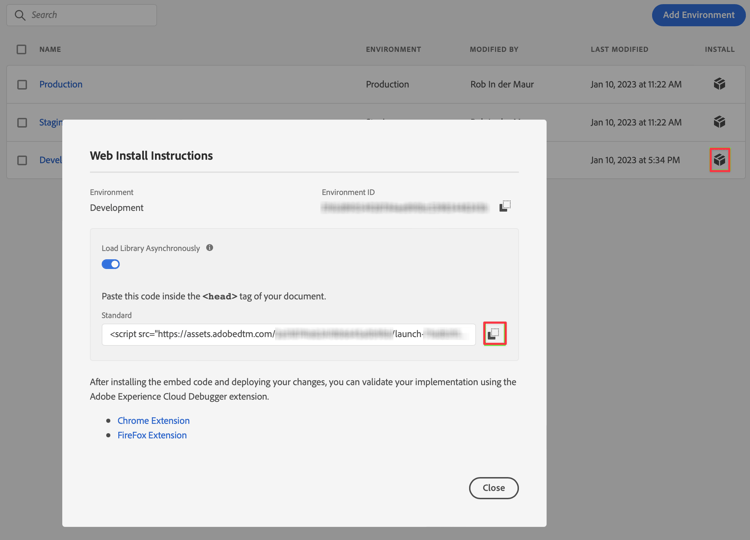This screenshot has height=540, width=750.
Task: Open the Production environment name link
Action: pos(61,84)
